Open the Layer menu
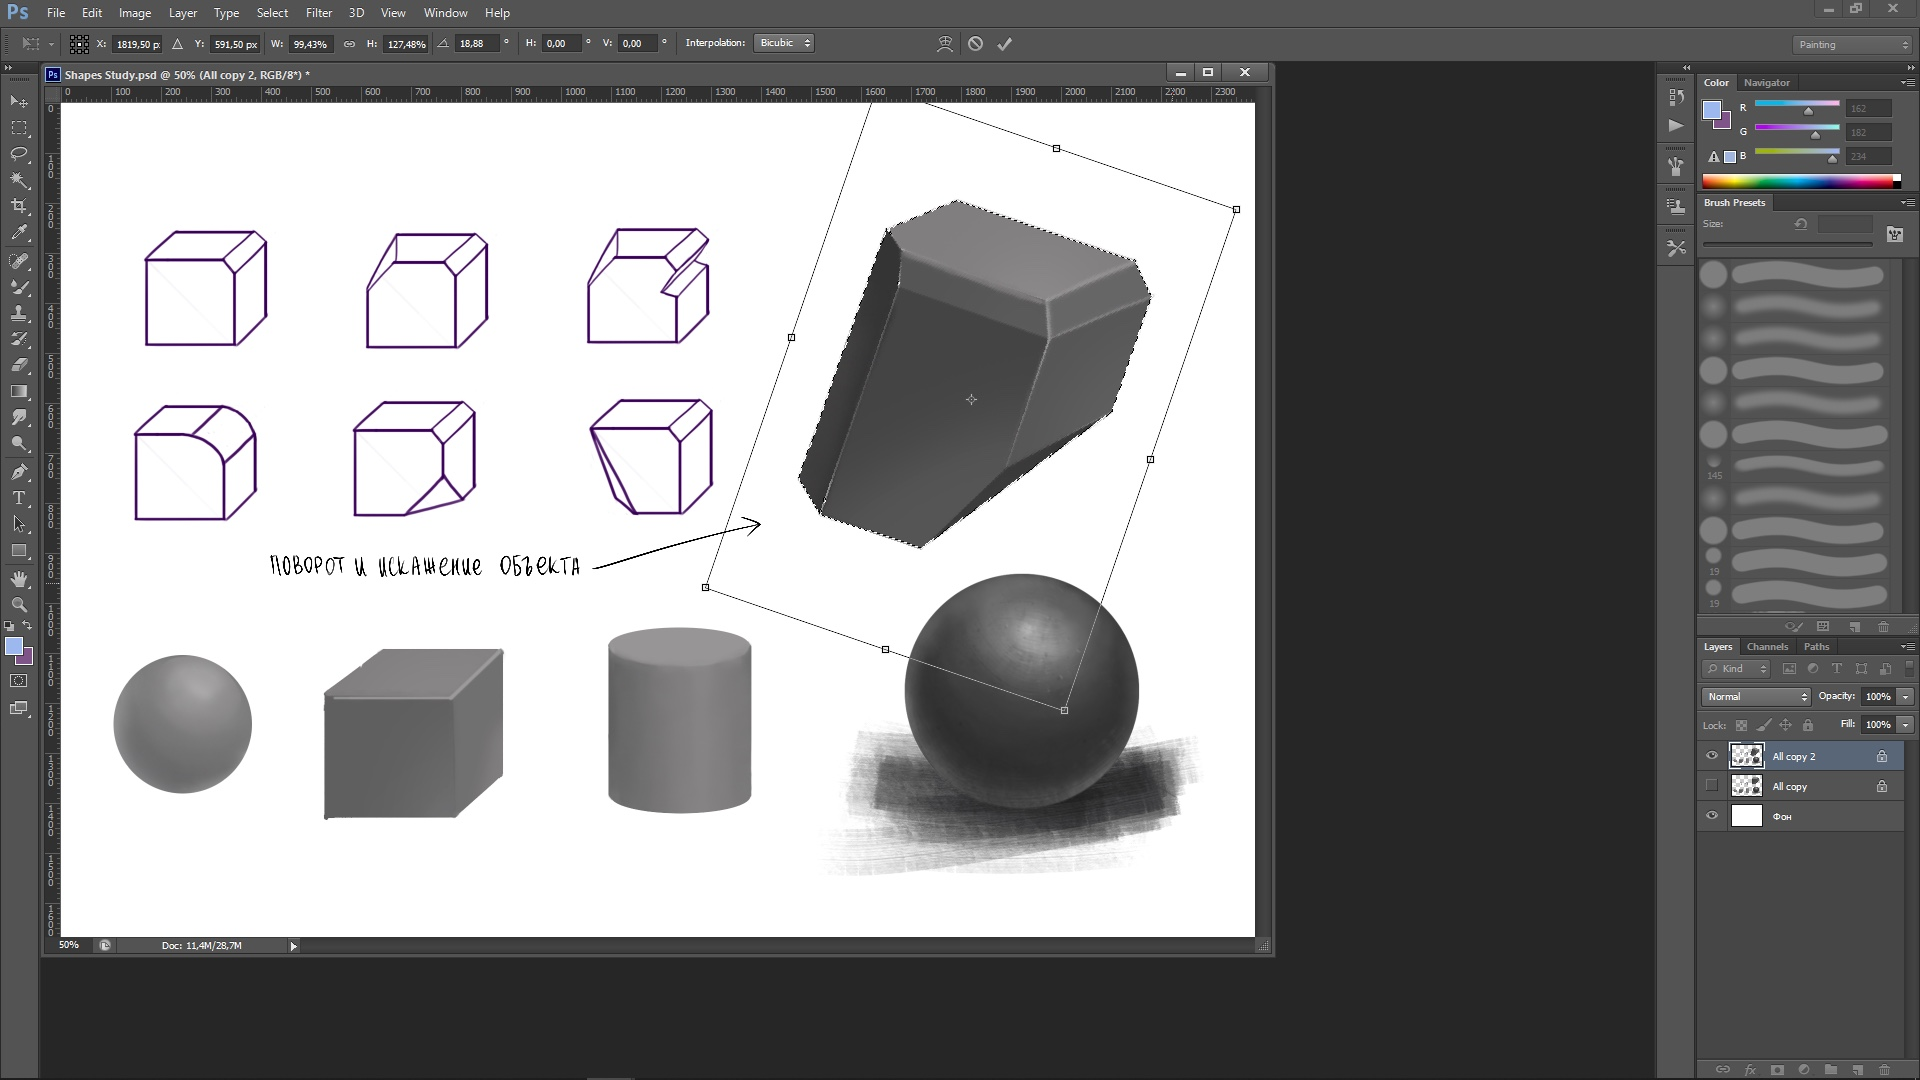Screen dimensions: 1920x1080 tap(183, 12)
